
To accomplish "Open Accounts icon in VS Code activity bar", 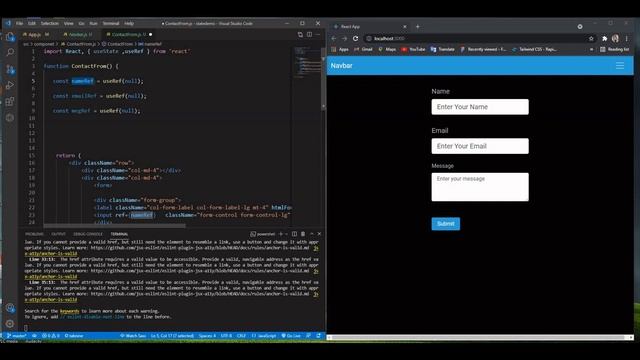I will 10,308.
